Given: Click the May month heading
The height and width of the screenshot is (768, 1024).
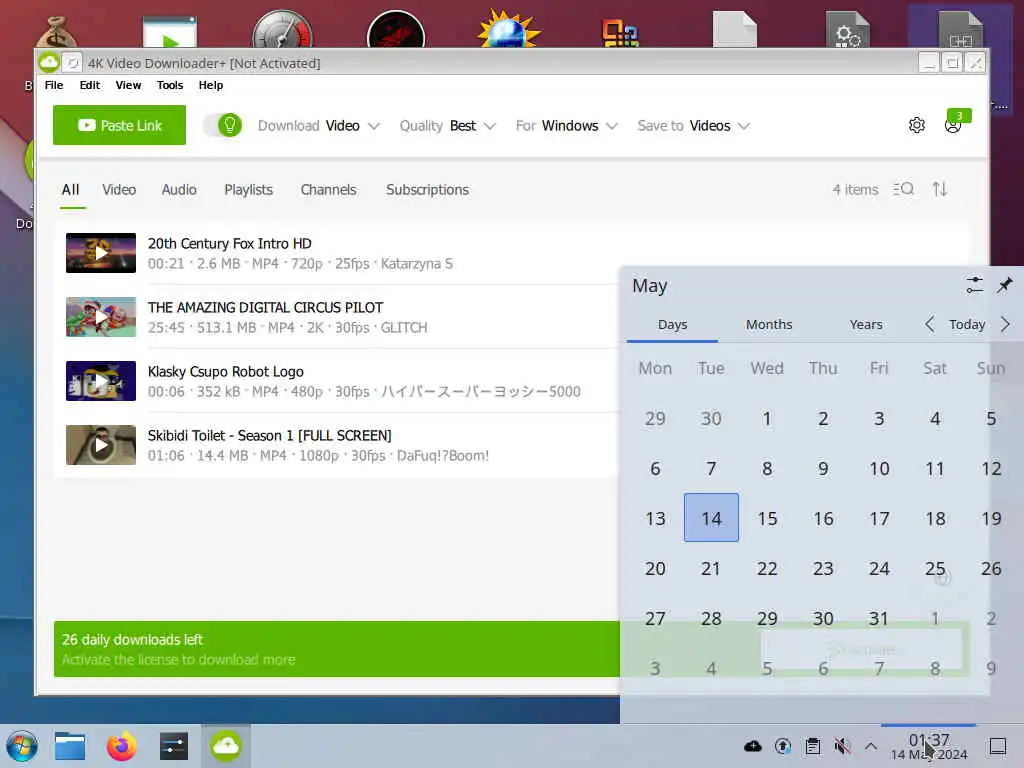Looking at the screenshot, I should tap(650, 285).
